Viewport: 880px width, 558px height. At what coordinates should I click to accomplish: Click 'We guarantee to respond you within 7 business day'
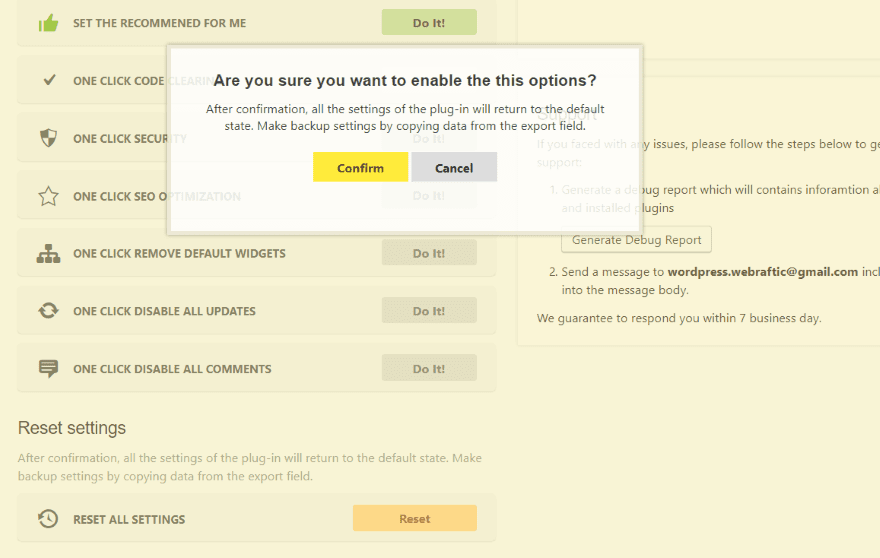click(679, 318)
